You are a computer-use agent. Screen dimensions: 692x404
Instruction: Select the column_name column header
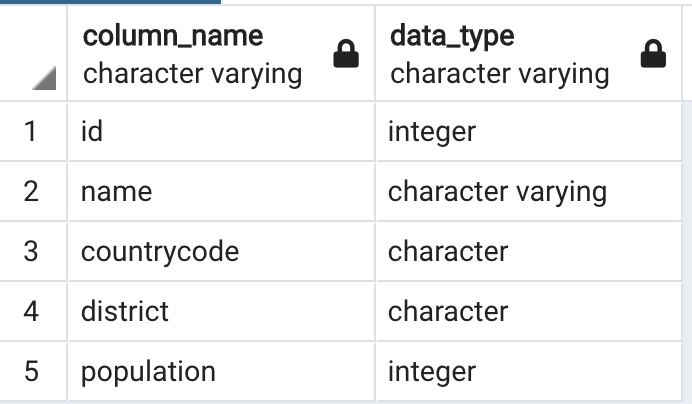coord(221,53)
